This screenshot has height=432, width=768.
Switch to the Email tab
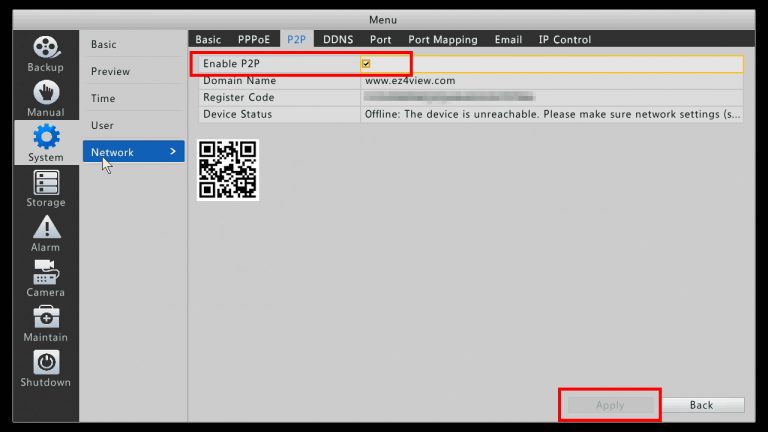[x=508, y=40]
